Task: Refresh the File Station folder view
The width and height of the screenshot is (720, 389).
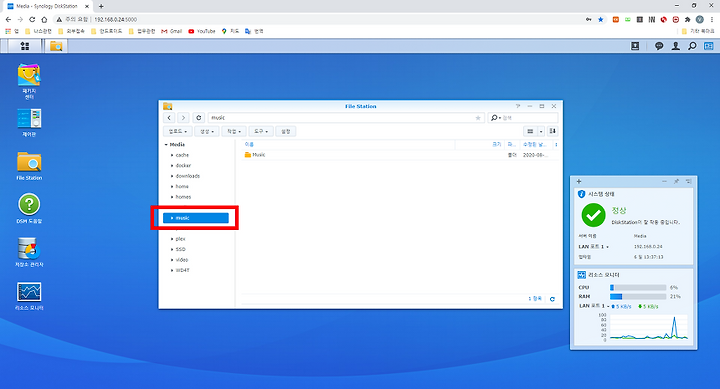Action: pyautogui.click(x=198, y=118)
